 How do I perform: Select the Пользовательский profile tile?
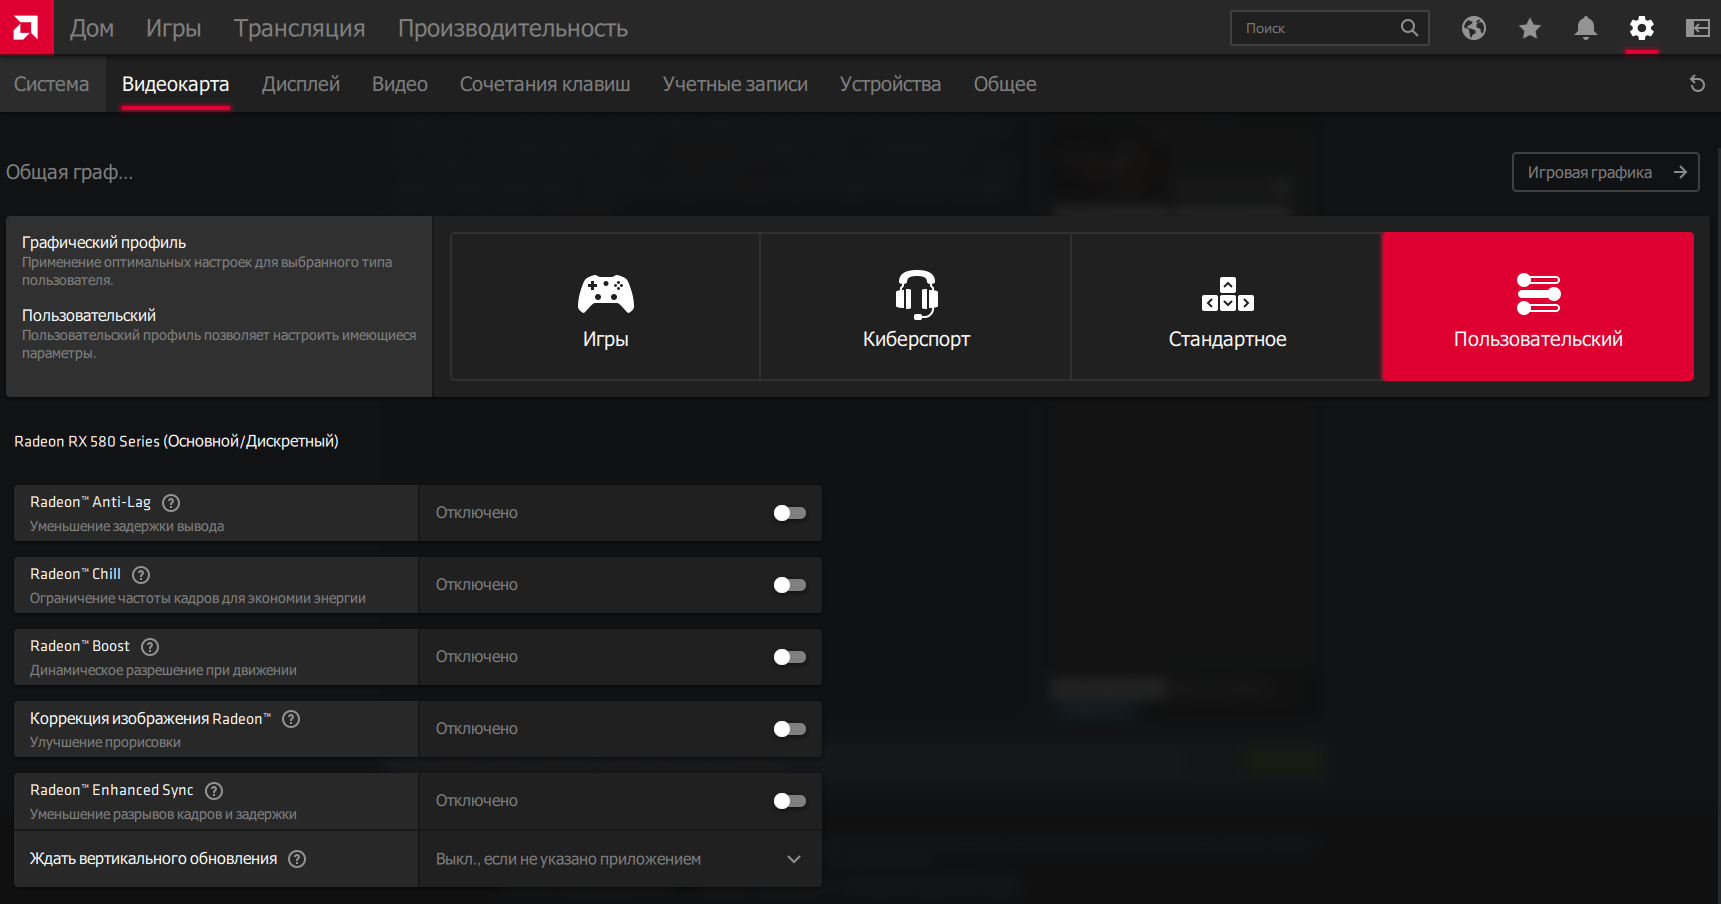[1538, 307]
